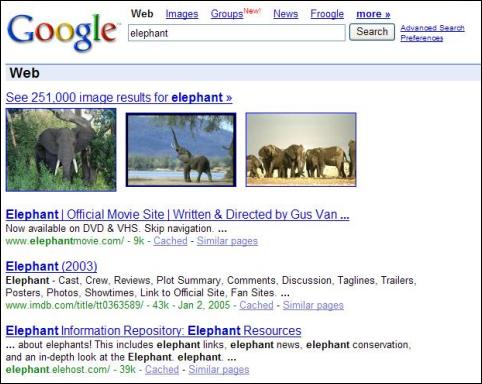Open the Advanced Search link

(432, 28)
